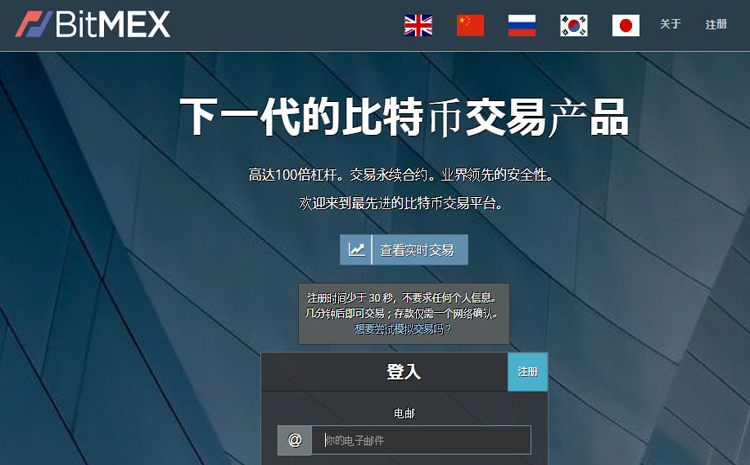Click the note line starting 几分钟后即可交易
Viewport: 750px width, 465px height.
(x=402, y=313)
